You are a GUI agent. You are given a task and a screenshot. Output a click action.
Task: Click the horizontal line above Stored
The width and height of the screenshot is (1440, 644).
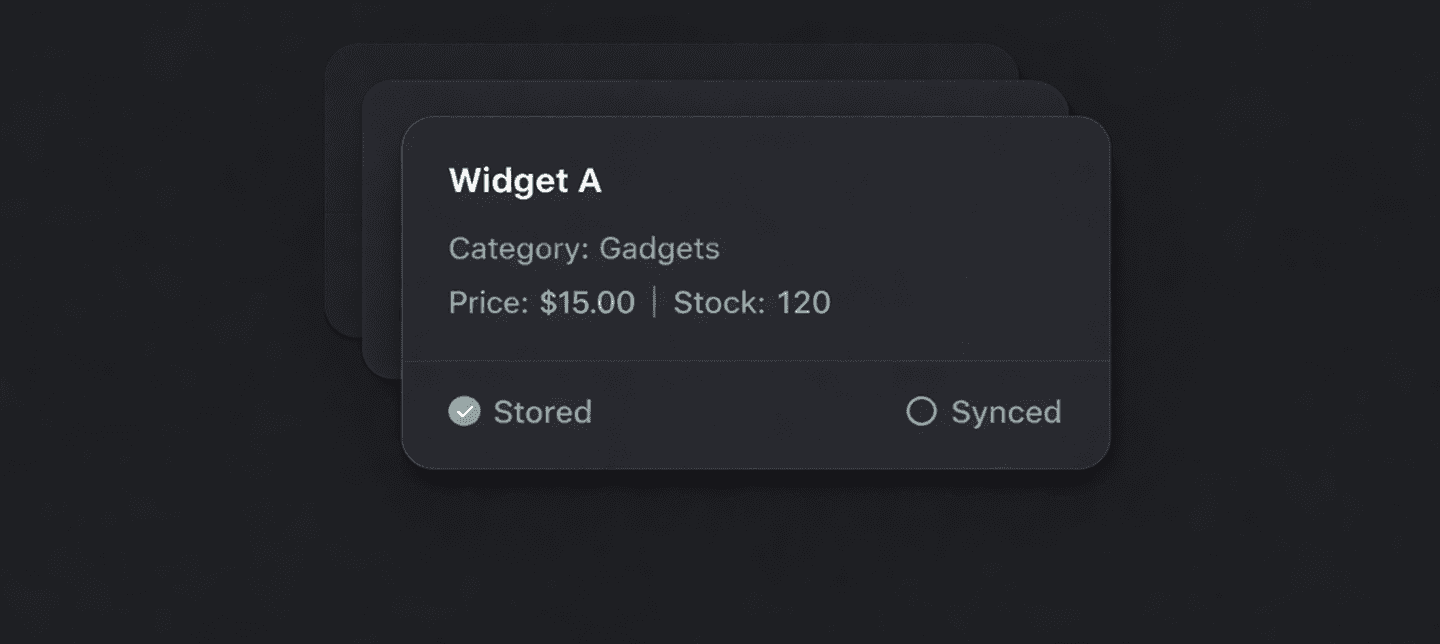point(755,360)
